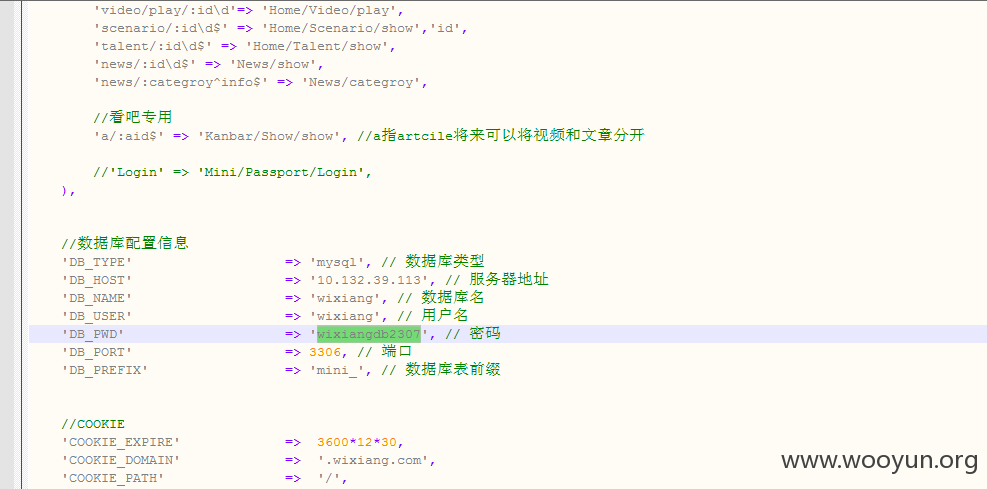Click the // 数据库表前缀 comment
This screenshot has width=987, height=489.
[441, 370]
